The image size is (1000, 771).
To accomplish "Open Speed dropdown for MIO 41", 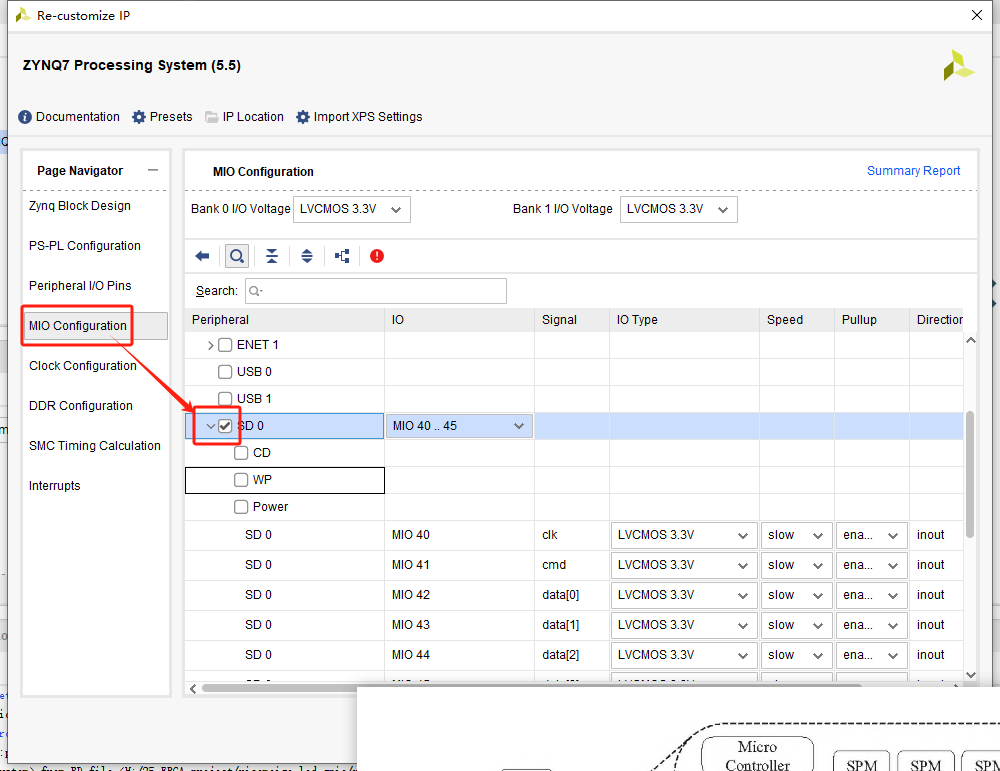I will (x=797, y=565).
